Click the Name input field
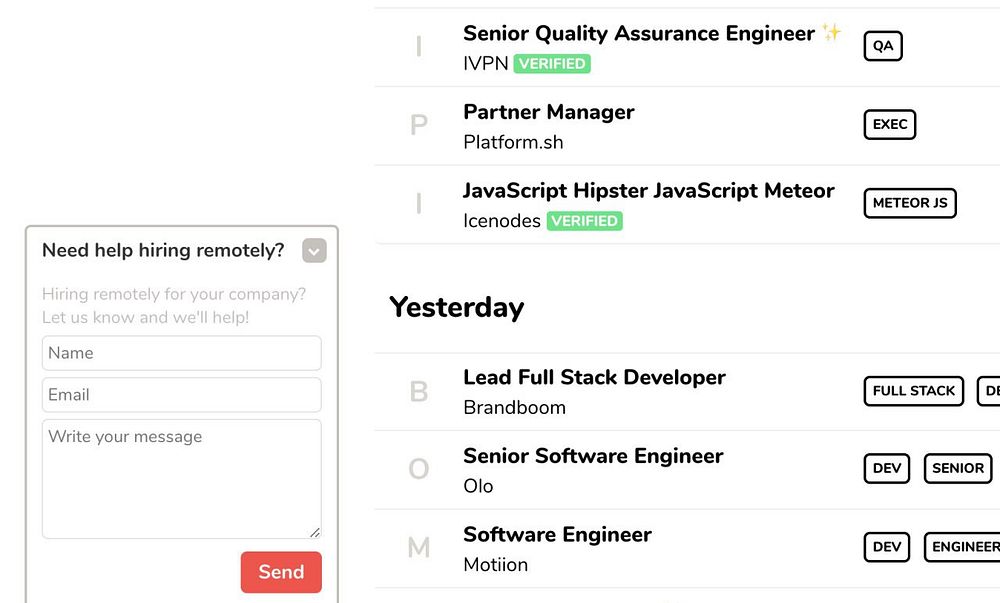This screenshot has width=1000, height=603. (181, 353)
